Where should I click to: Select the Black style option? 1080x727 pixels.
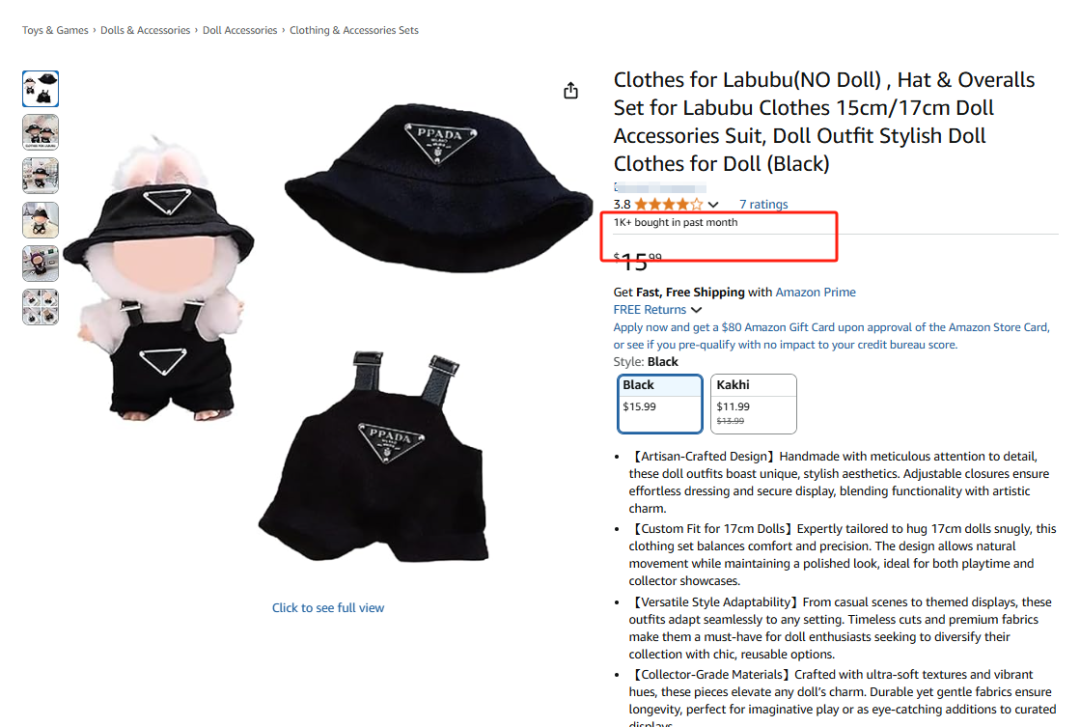click(659, 404)
